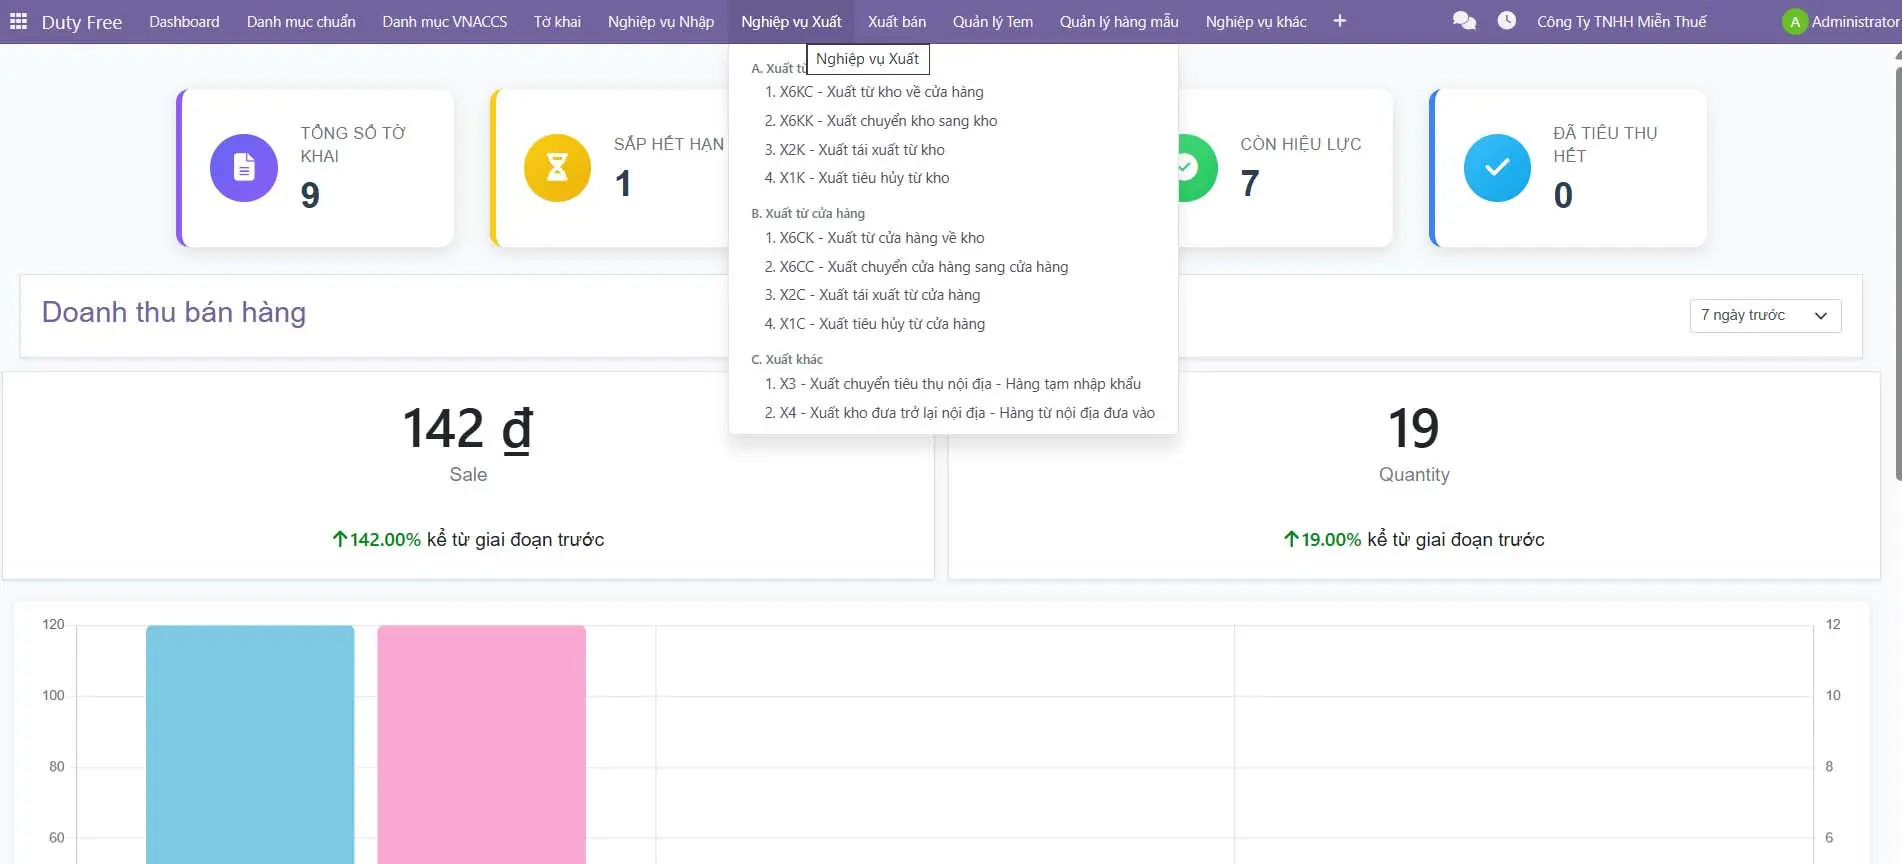The width and height of the screenshot is (1902, 864).
Task: Open the activities clock icon
Action: pos(1506,21)
